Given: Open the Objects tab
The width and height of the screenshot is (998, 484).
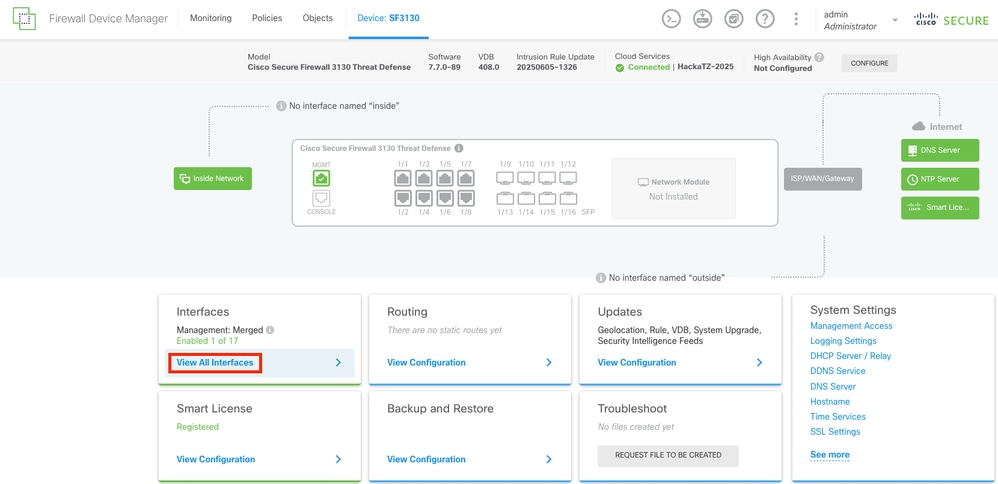Looking at the screenshot, I should click(318, 18).
